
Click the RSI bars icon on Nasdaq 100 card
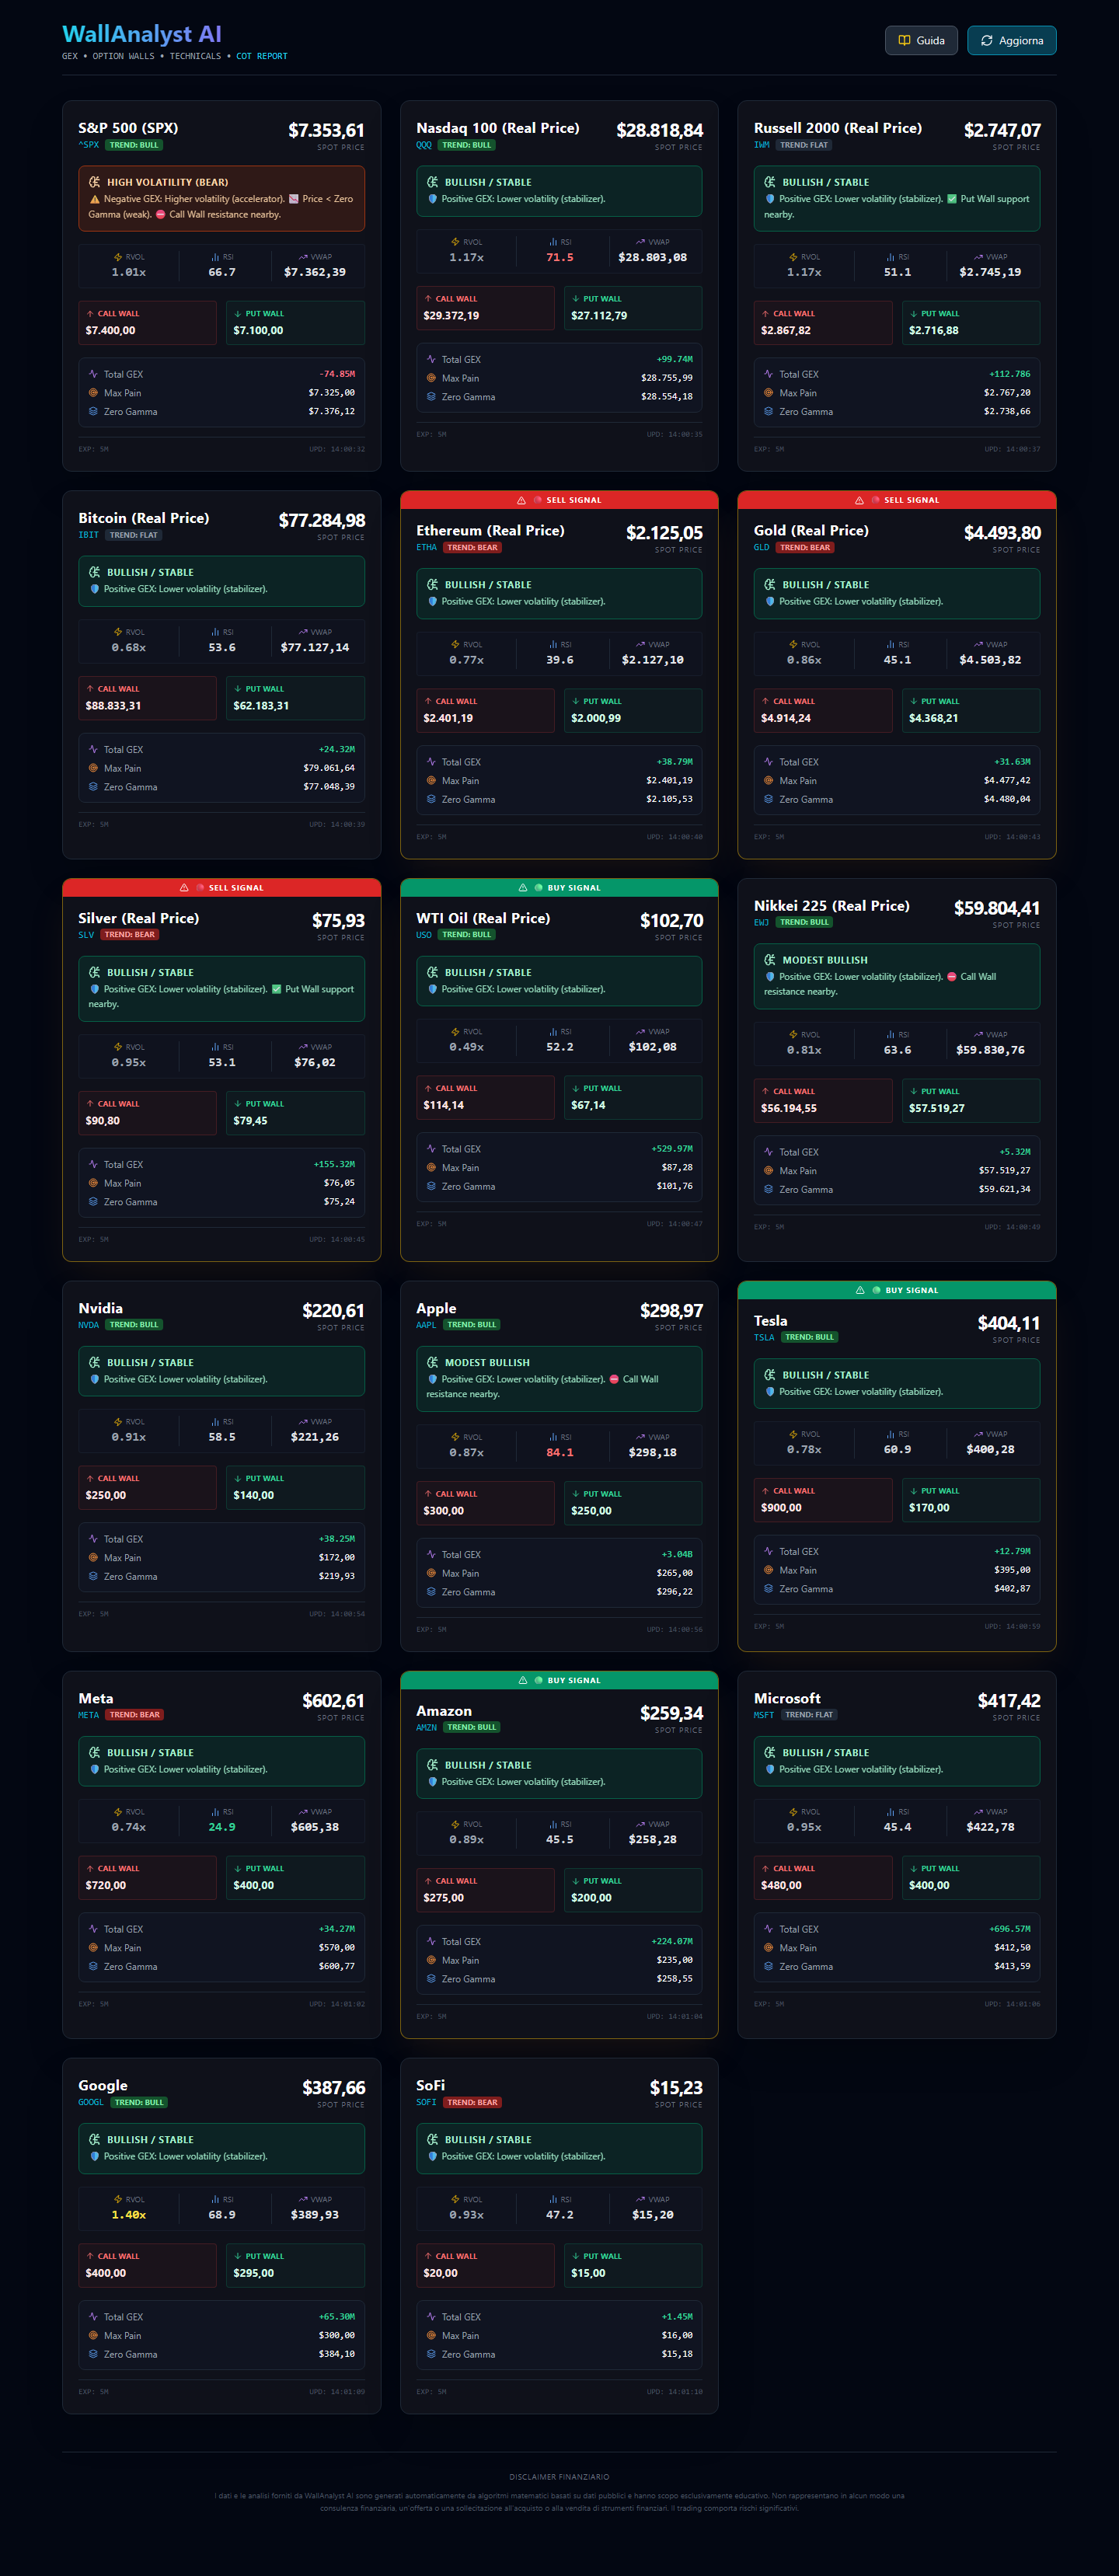tap(553, 242)
